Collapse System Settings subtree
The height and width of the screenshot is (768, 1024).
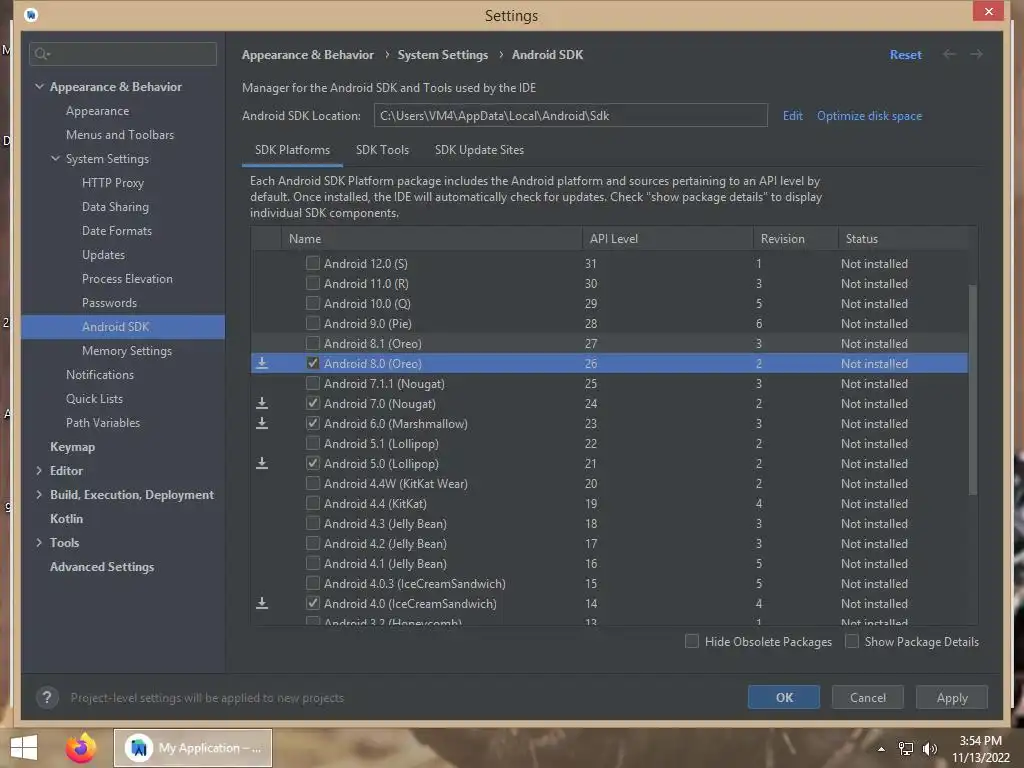pyautogui.click(x=56, y=158)
